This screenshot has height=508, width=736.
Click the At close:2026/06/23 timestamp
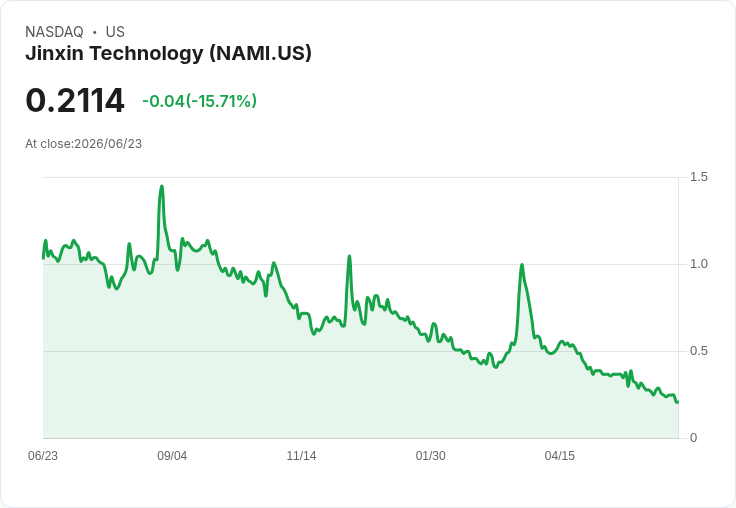tap(84, 144)
